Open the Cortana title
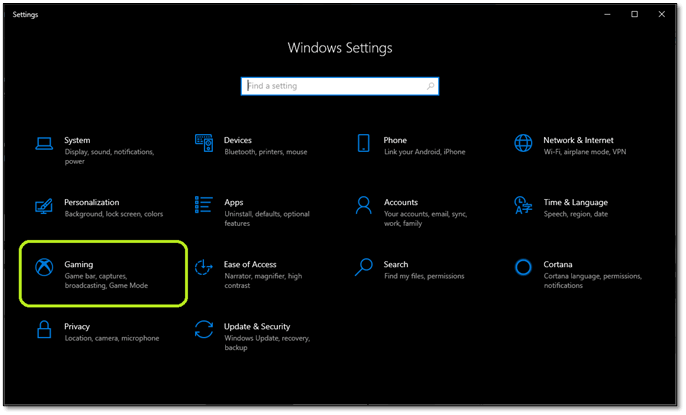The height and width of the screenshot is (415, 686). pyautogui.click(x=558, y=265)
